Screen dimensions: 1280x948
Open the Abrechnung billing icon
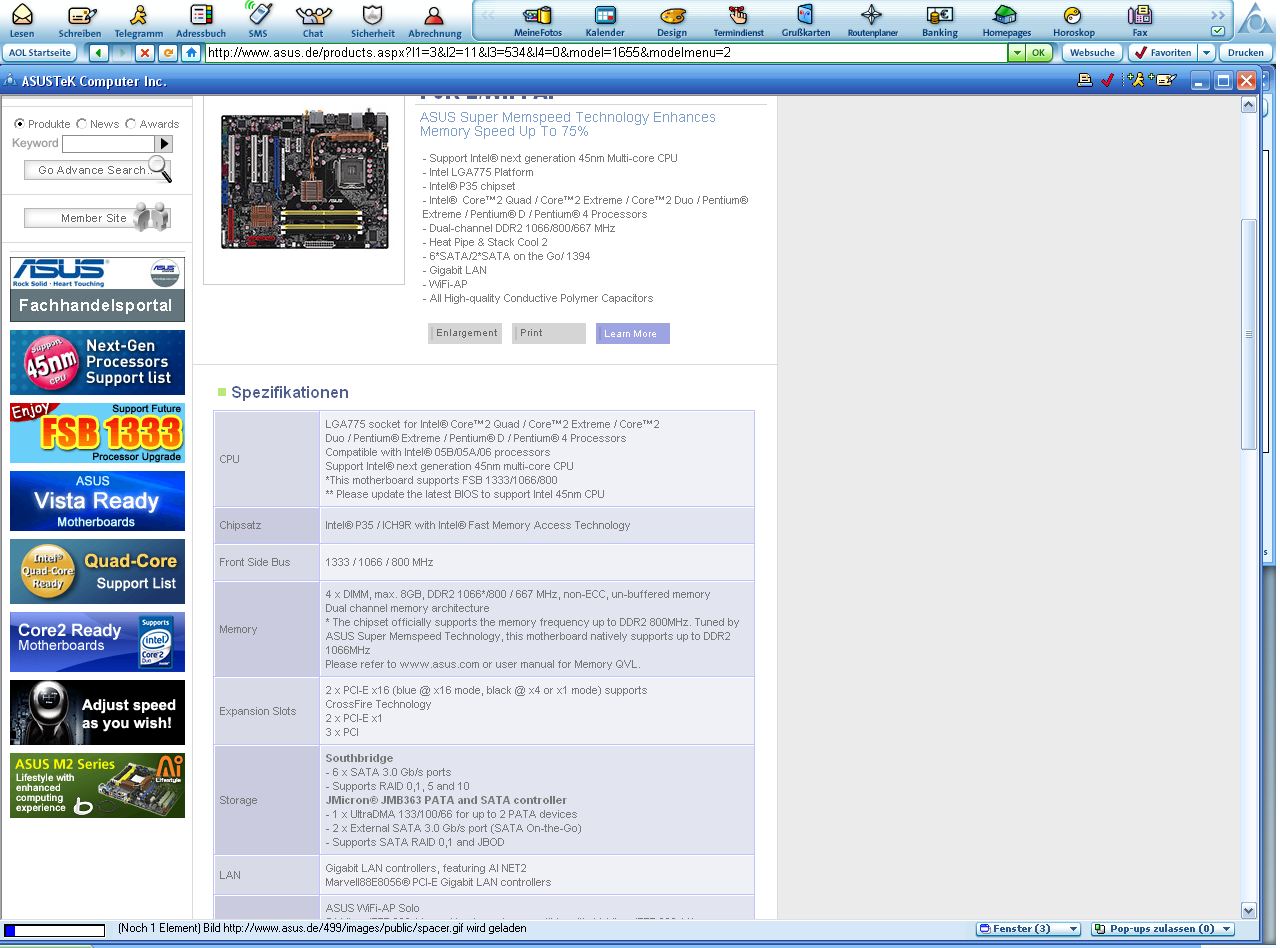click(434, 15)
